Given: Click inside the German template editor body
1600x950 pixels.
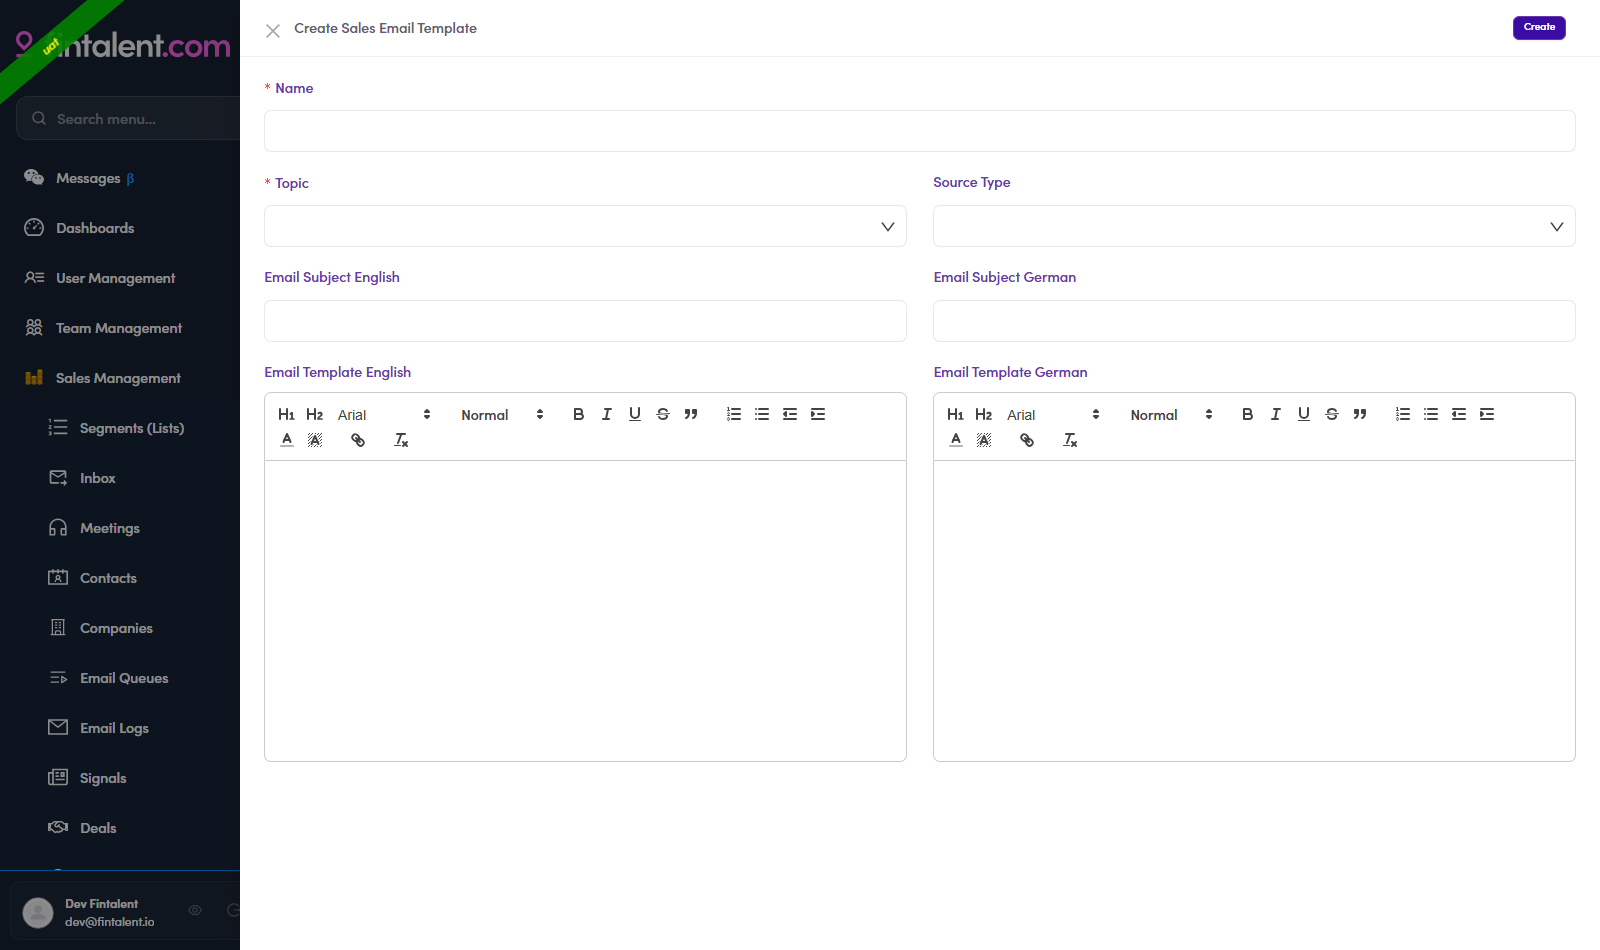Looking at the screenshot, I should tap(1254, 611).
